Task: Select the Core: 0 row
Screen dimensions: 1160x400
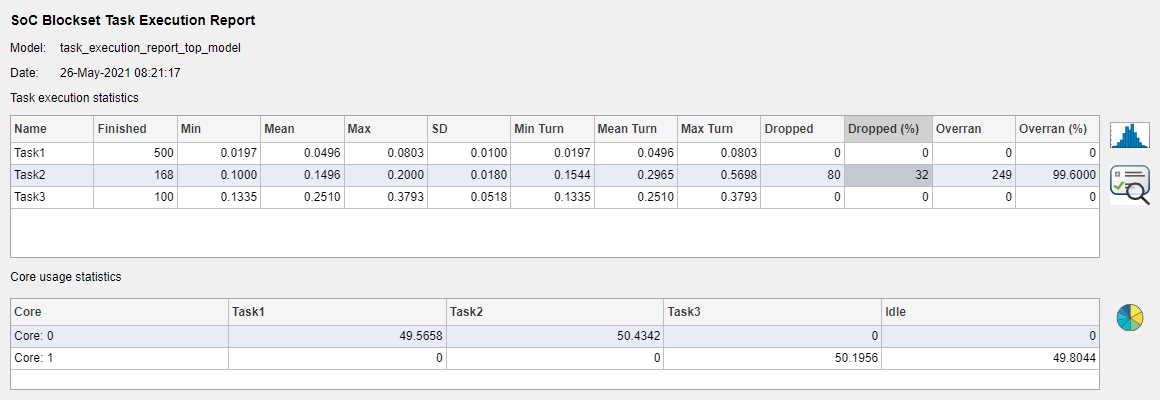Action: pyautogui.click(x=119, y=335)
